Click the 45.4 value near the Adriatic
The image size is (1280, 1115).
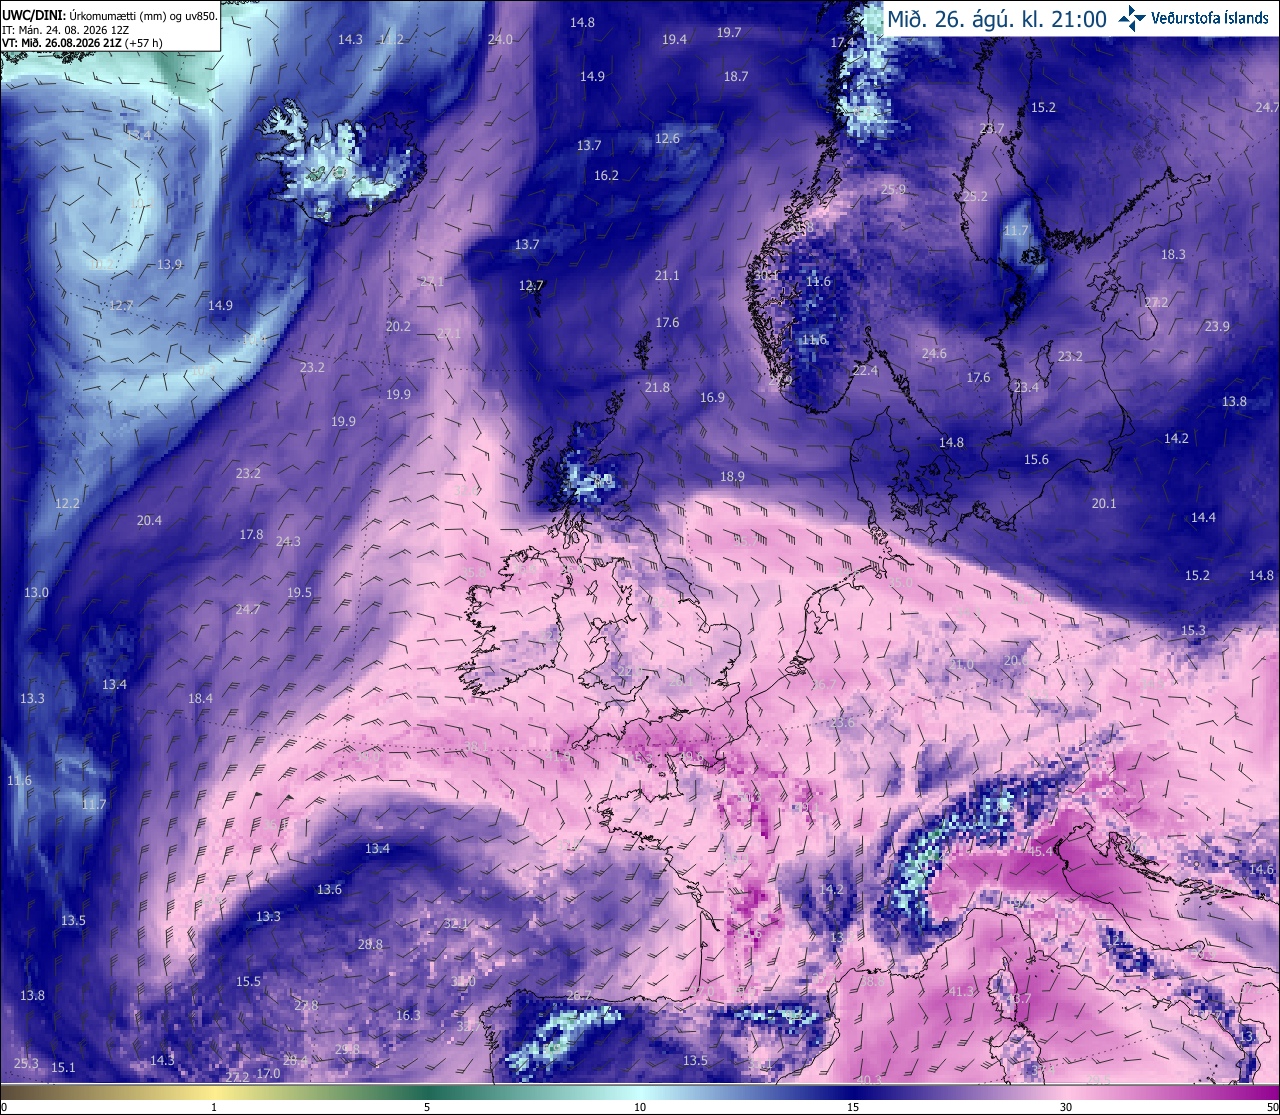(1040, 851)
